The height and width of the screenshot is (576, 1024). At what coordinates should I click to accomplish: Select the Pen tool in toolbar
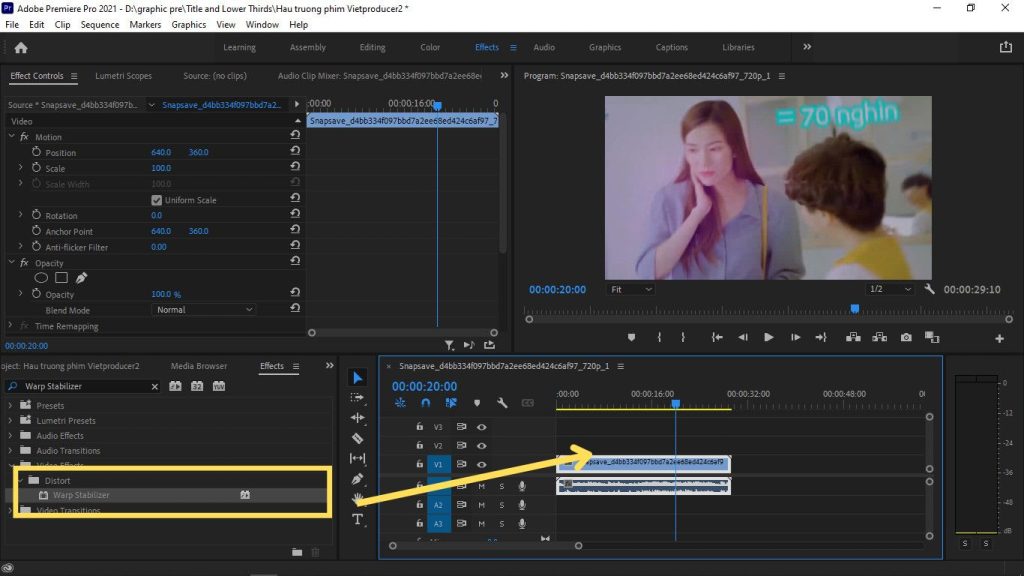coord(358,479)
